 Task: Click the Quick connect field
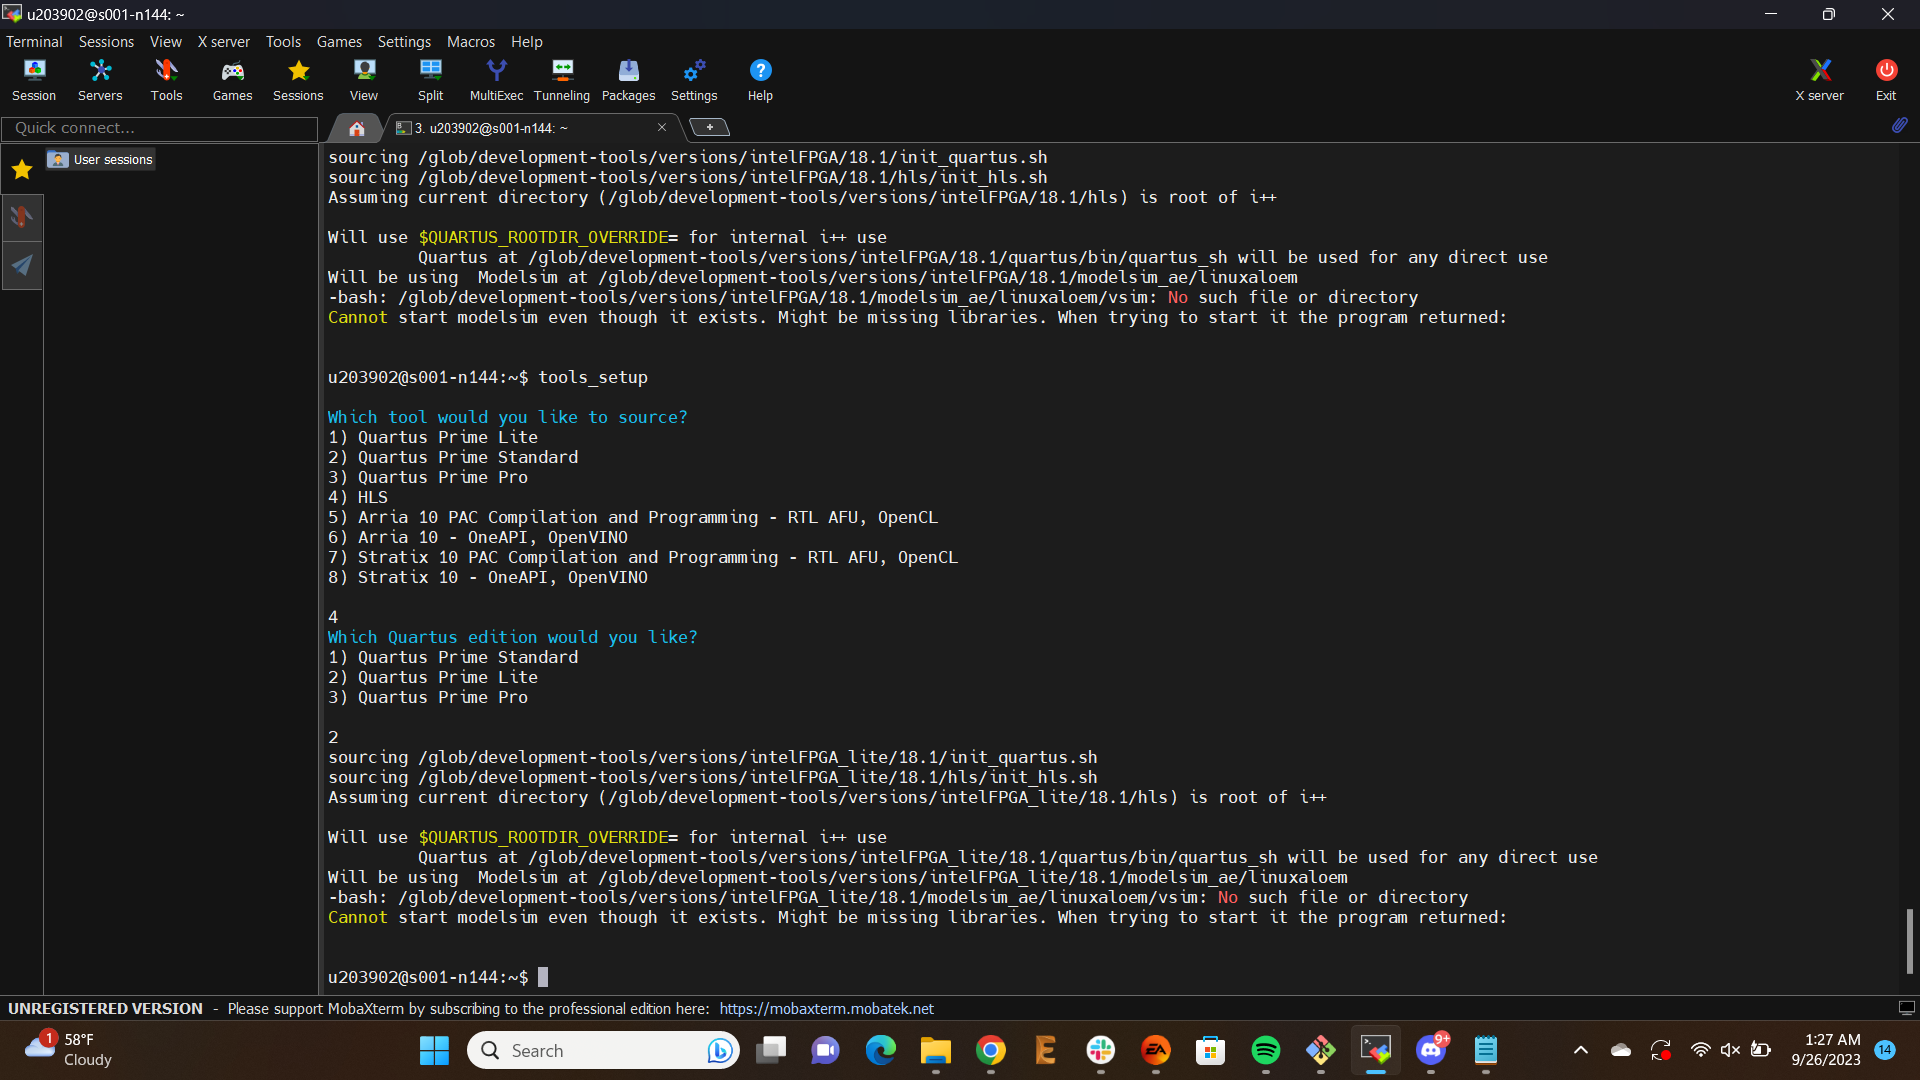pos(160,128)
